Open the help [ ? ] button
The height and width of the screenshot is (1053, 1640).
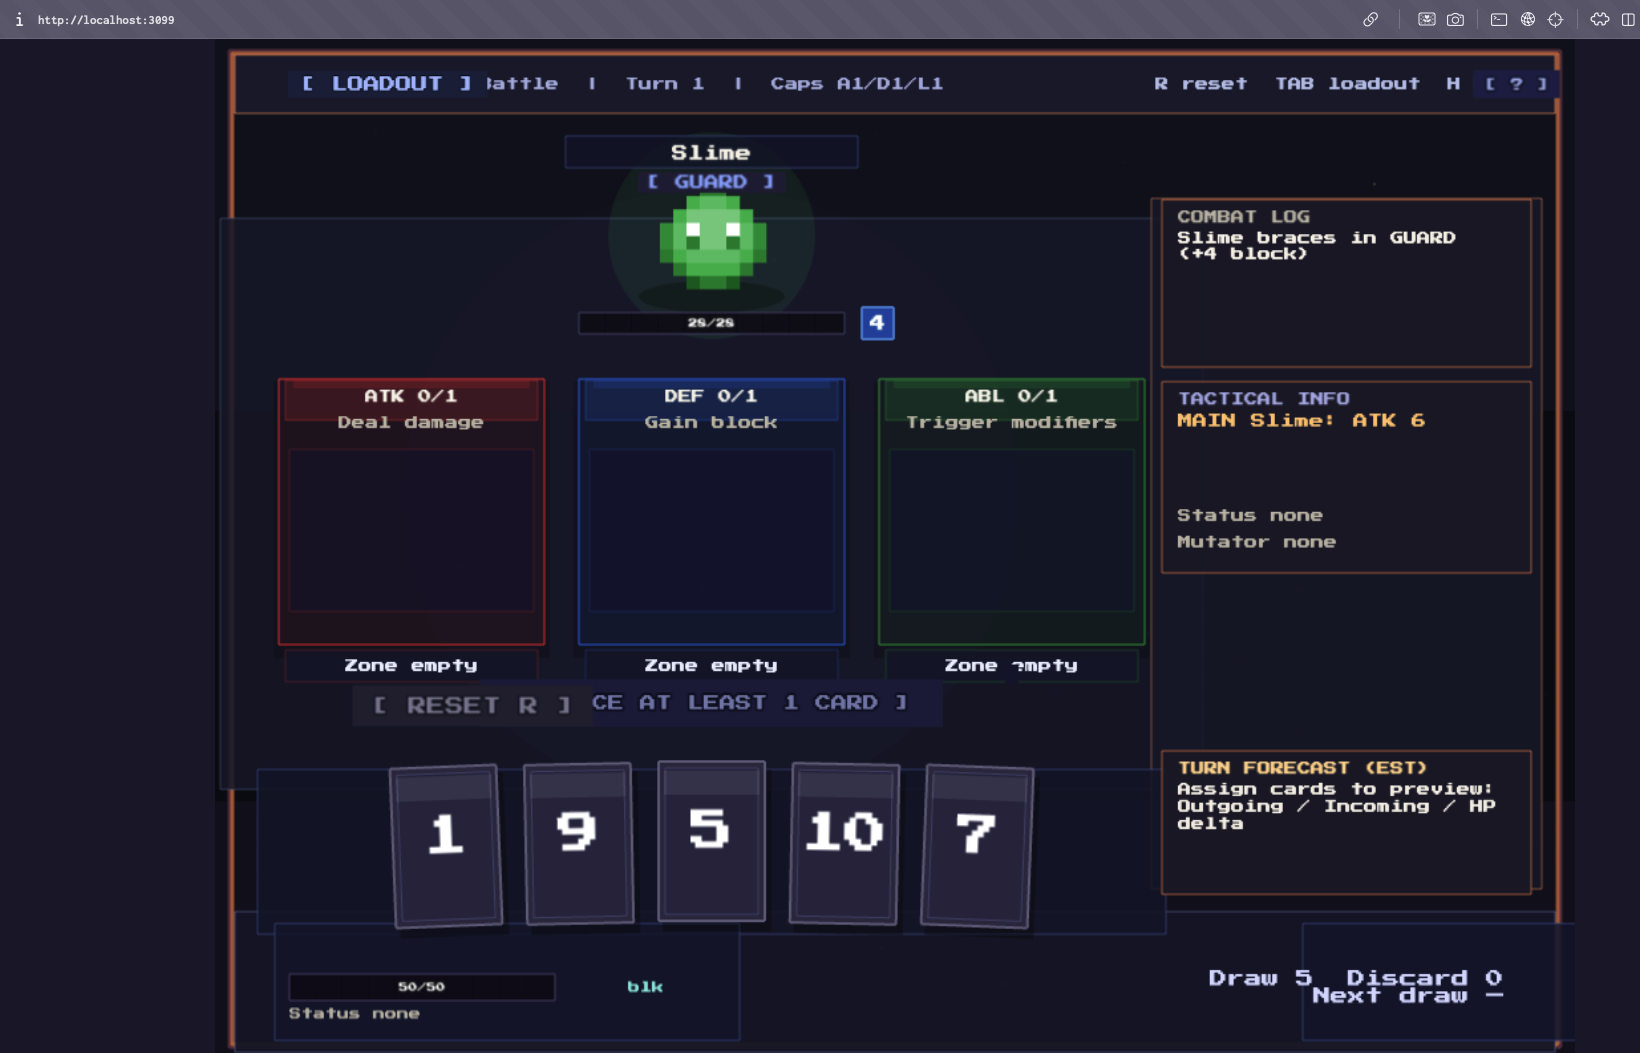pyautogui.click(x=1516, y=84)
